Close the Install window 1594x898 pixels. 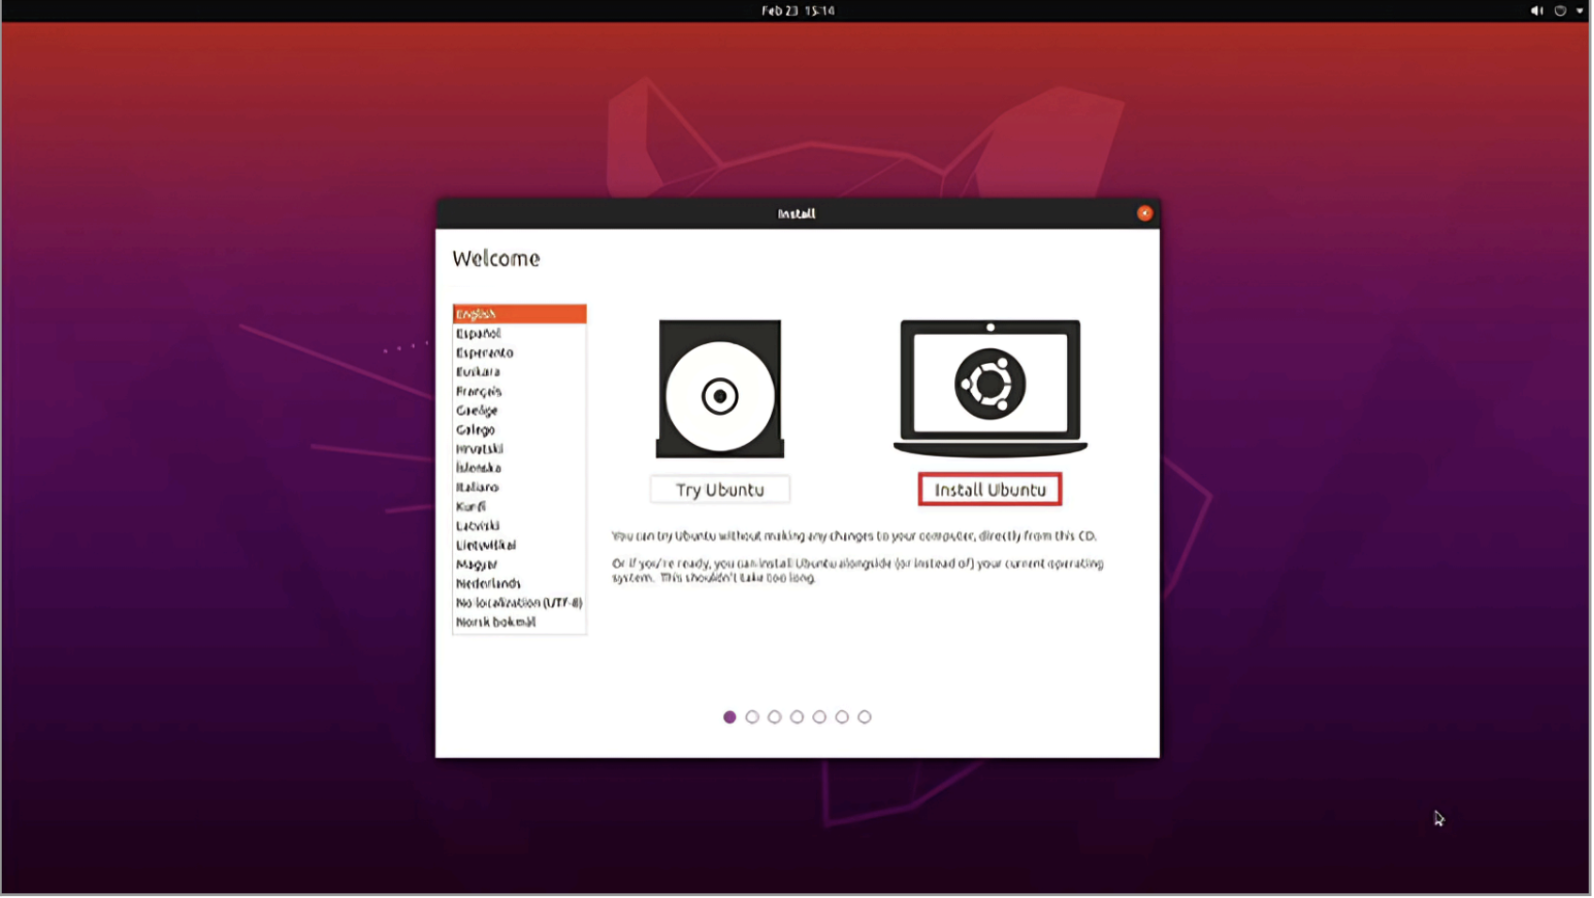click(x=1144, y=213)
